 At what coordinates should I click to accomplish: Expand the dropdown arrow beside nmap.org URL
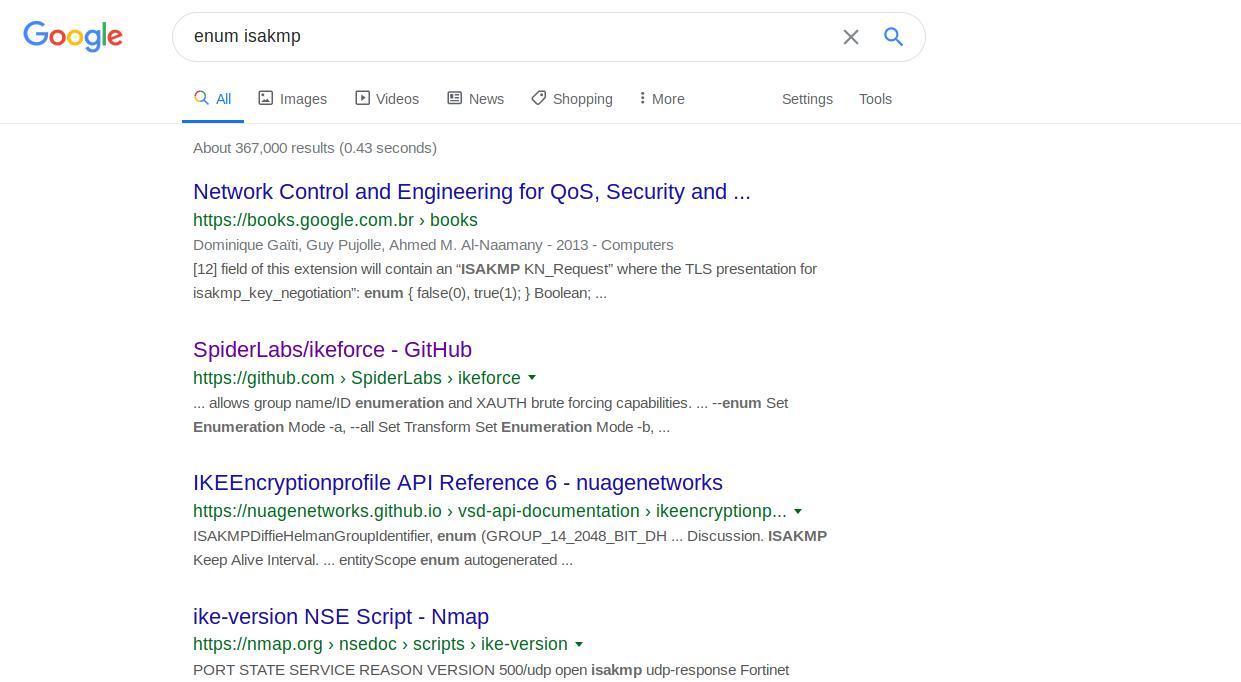coord(579,644)
